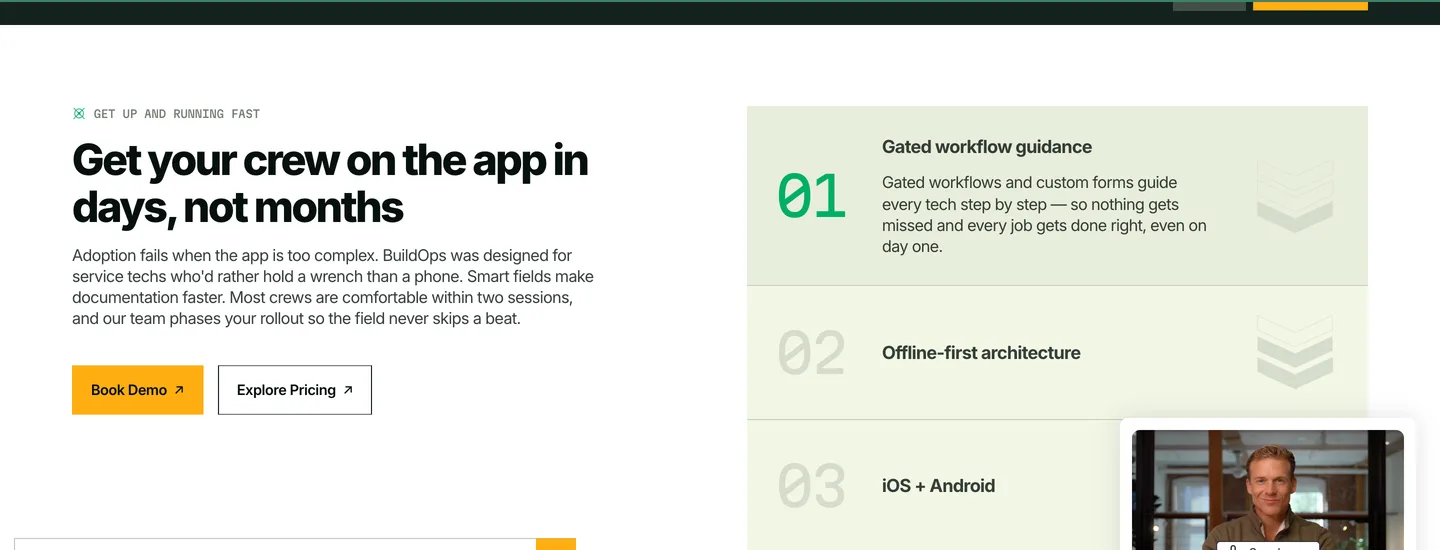1440x550 pixels.
Task: Click the orange button beside the bottom input
Action: pyautogui.click(x=556, y=544)
